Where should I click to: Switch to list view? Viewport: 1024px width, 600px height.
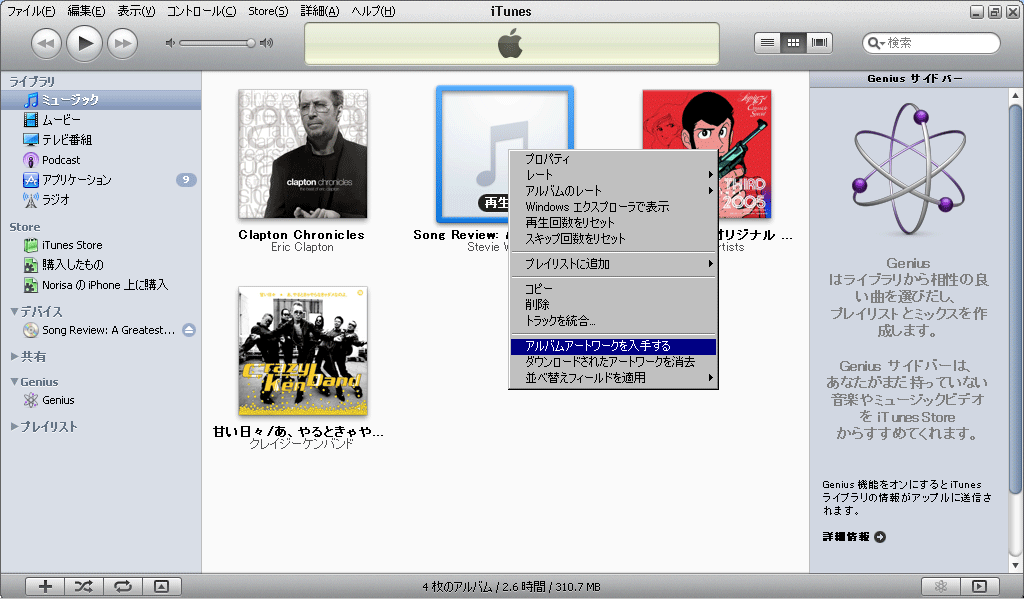(767, 43)
